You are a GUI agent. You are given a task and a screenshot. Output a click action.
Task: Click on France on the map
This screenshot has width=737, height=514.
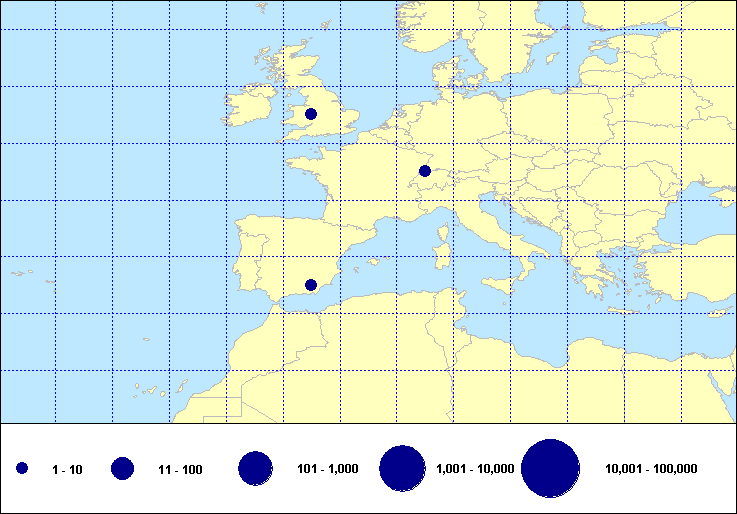(360, 180)
